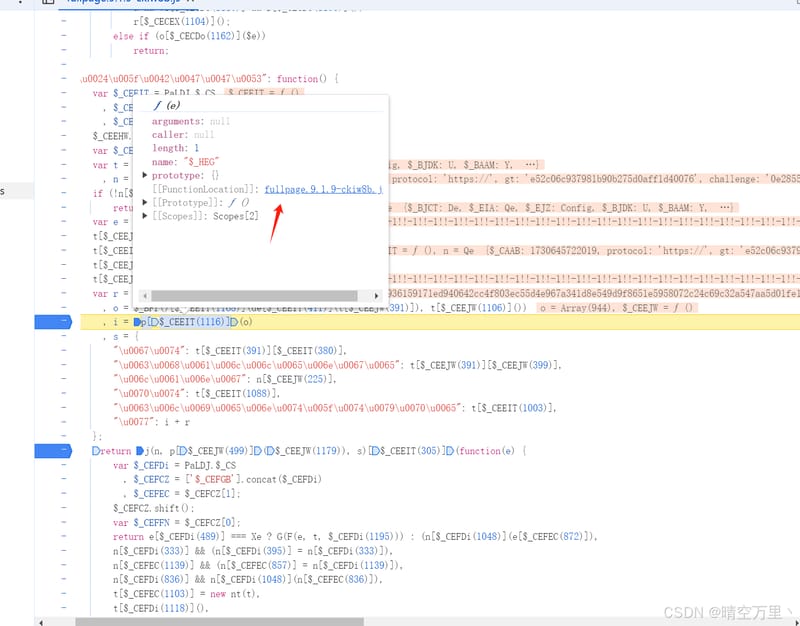The width and height of the screenshot is (800, 626).
Task: Click the 't[$_CEFDi(1118)]()' code line
Action: click(x=161, y=608)
